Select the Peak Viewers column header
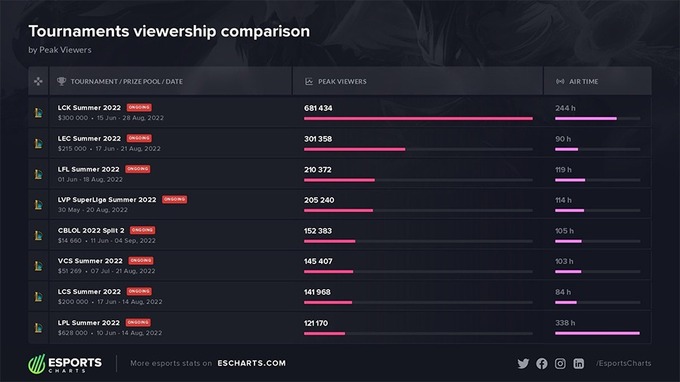The image size is (680, 382). [418, 81]
